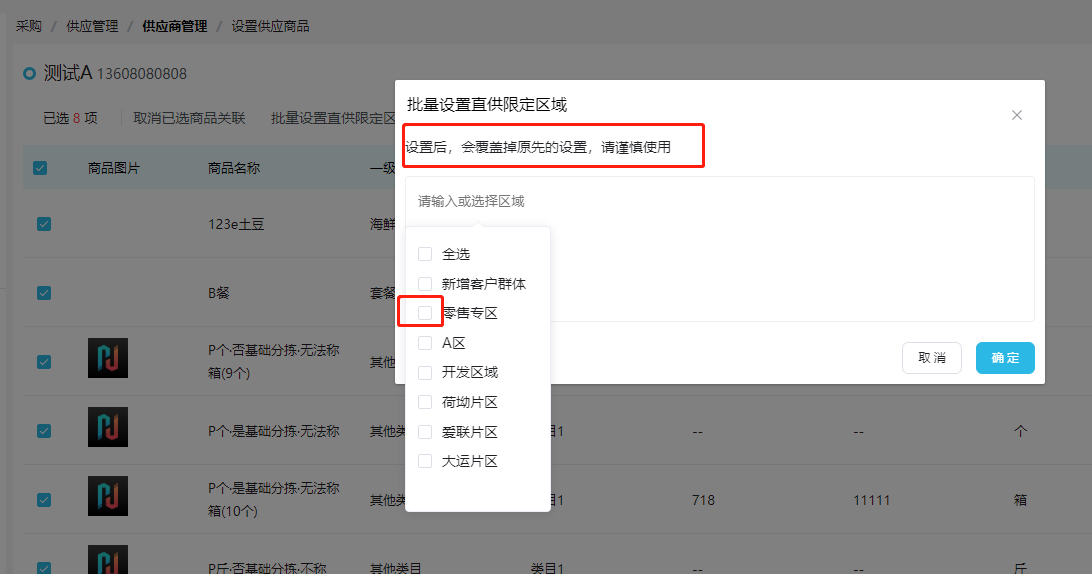Open thumbnail of 箱(9个) product
The width and height of the screenshot is (1092, 574).
click(108, 358)
